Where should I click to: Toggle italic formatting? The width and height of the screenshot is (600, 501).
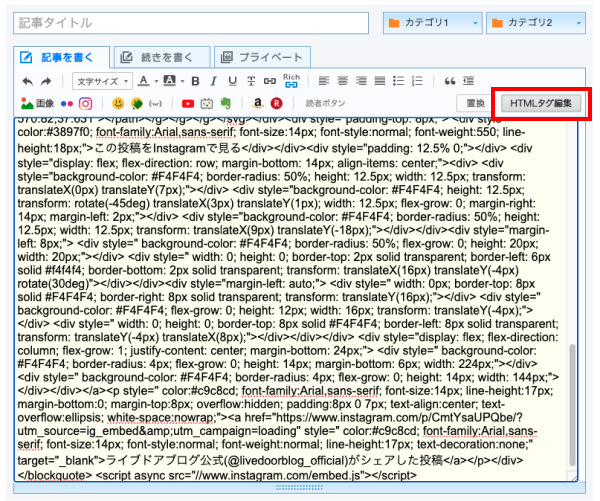214,81
